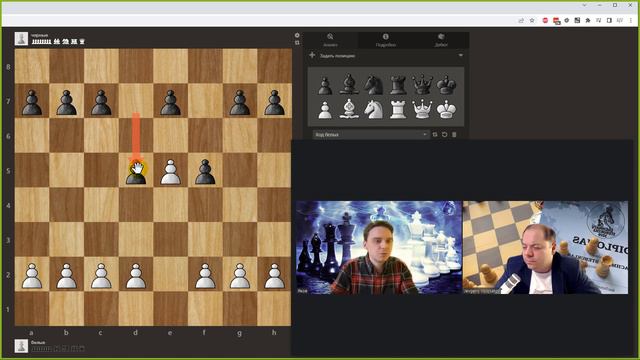
Task: Click the flip board icon beside move dropdown
Action: pos(435,135)
